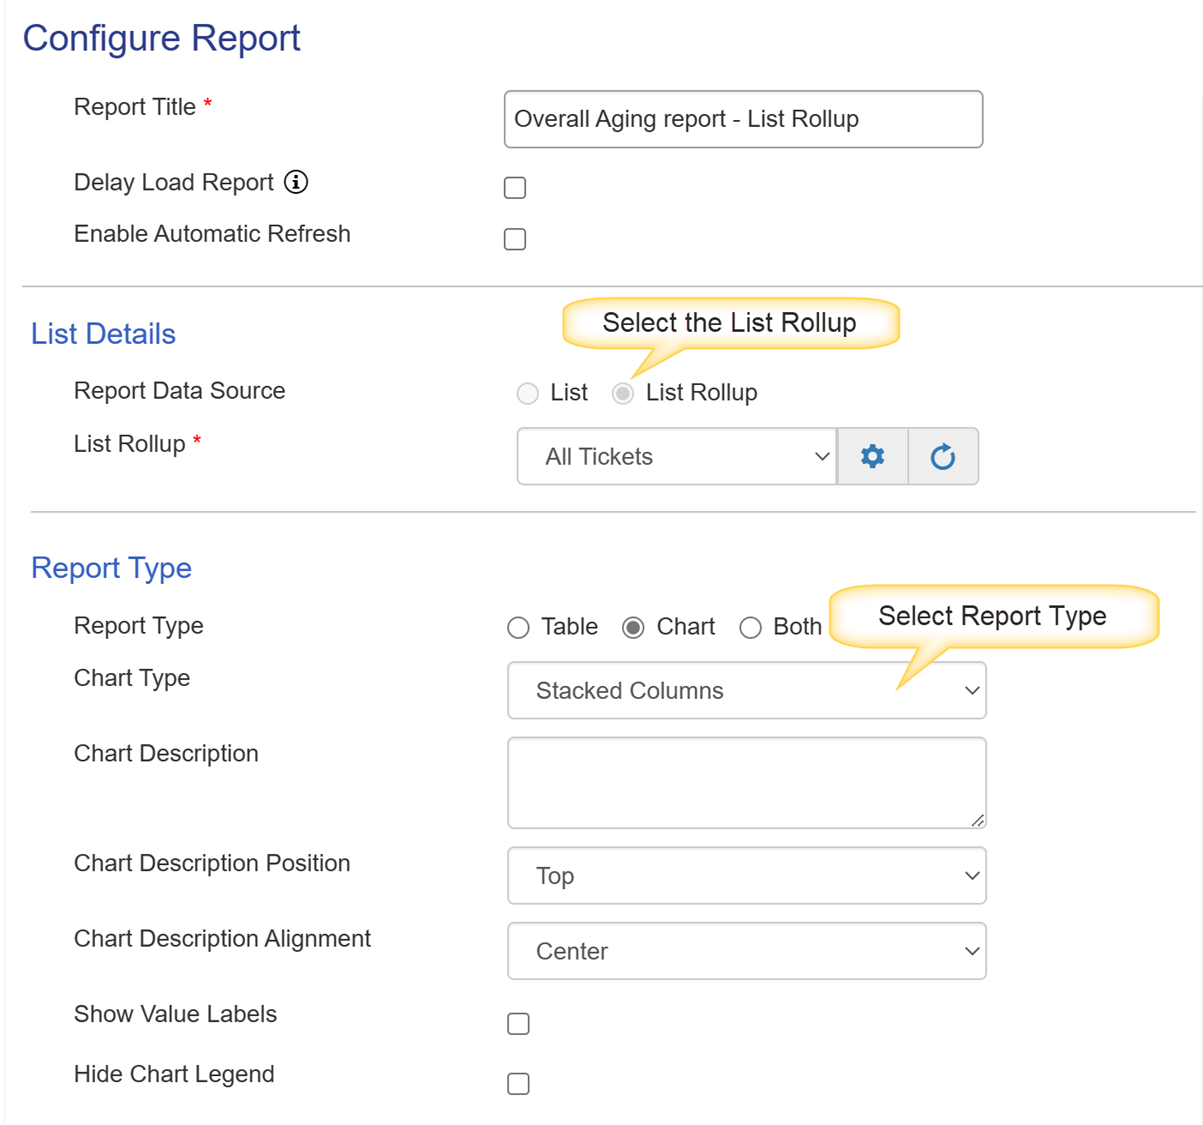Open the Stacked Columns chart type dropdown
Viewport: 1203px width, 1125px height.
point(746,690)
